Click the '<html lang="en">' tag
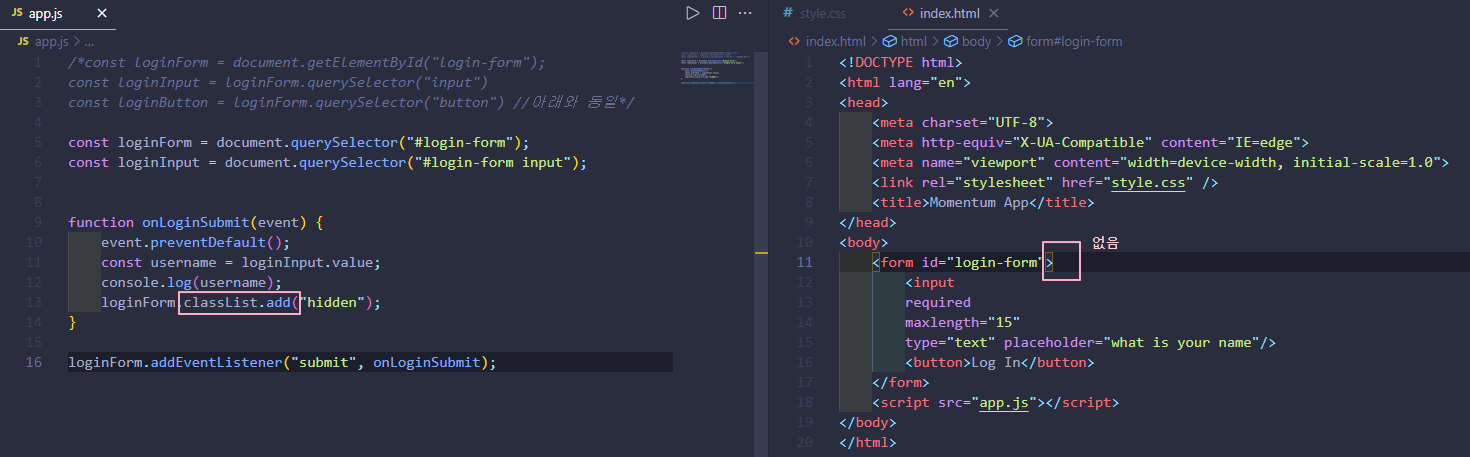The height and width of the screenshot is (457, 1470). coord(905,82)
